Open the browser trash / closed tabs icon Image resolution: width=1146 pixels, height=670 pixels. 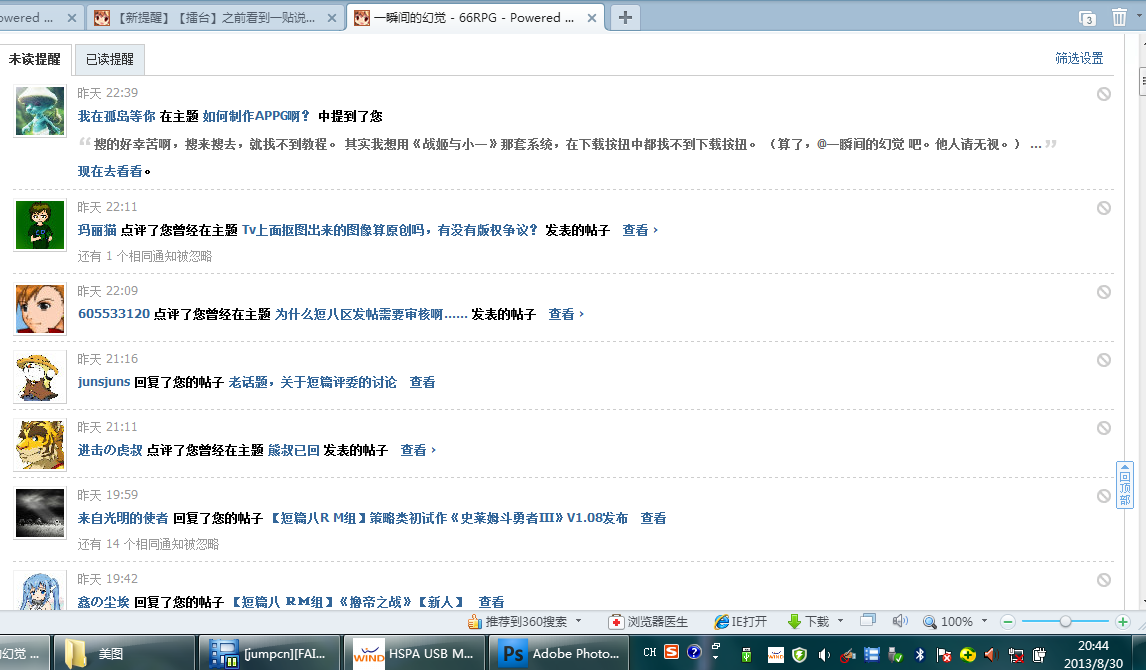[1119, 18]
